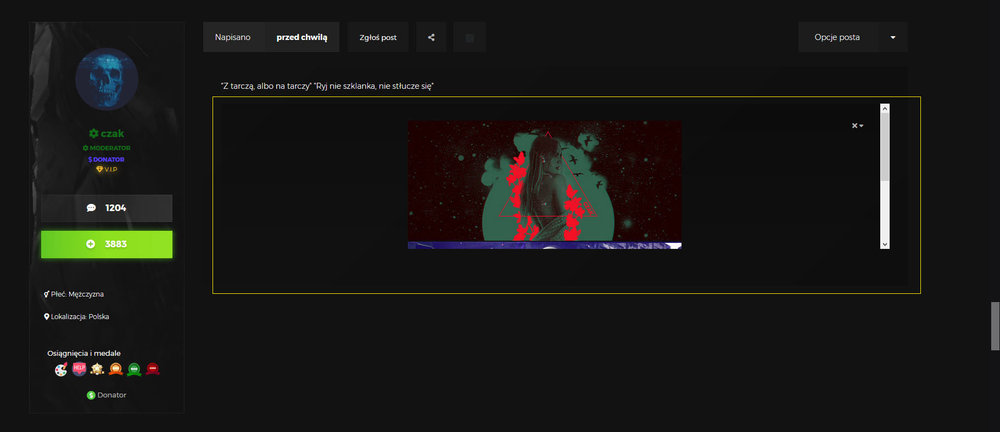Click the green dollar Donator icon
The height and width of the screenshot is (432, 1000).
(91, 395)
